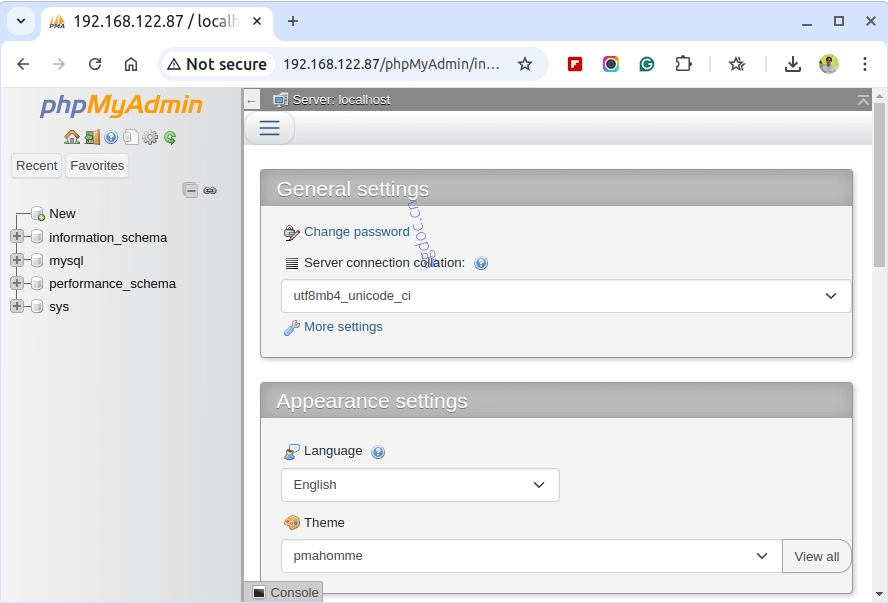Screen dimensions: 888x603
Task: Select the sys database
Action: pyautogui.click(x=59, y=307)
